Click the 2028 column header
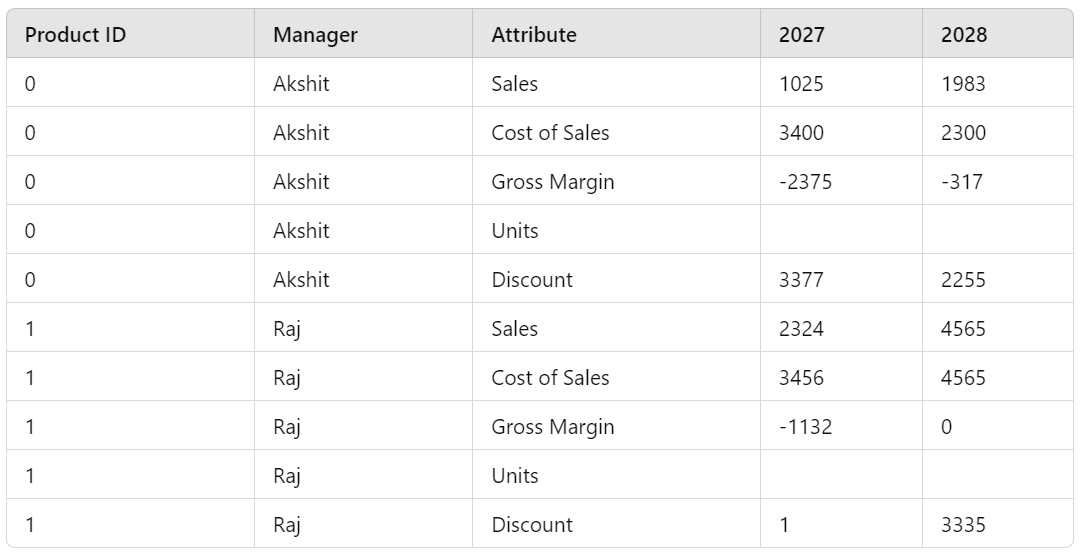 point(964,35)
